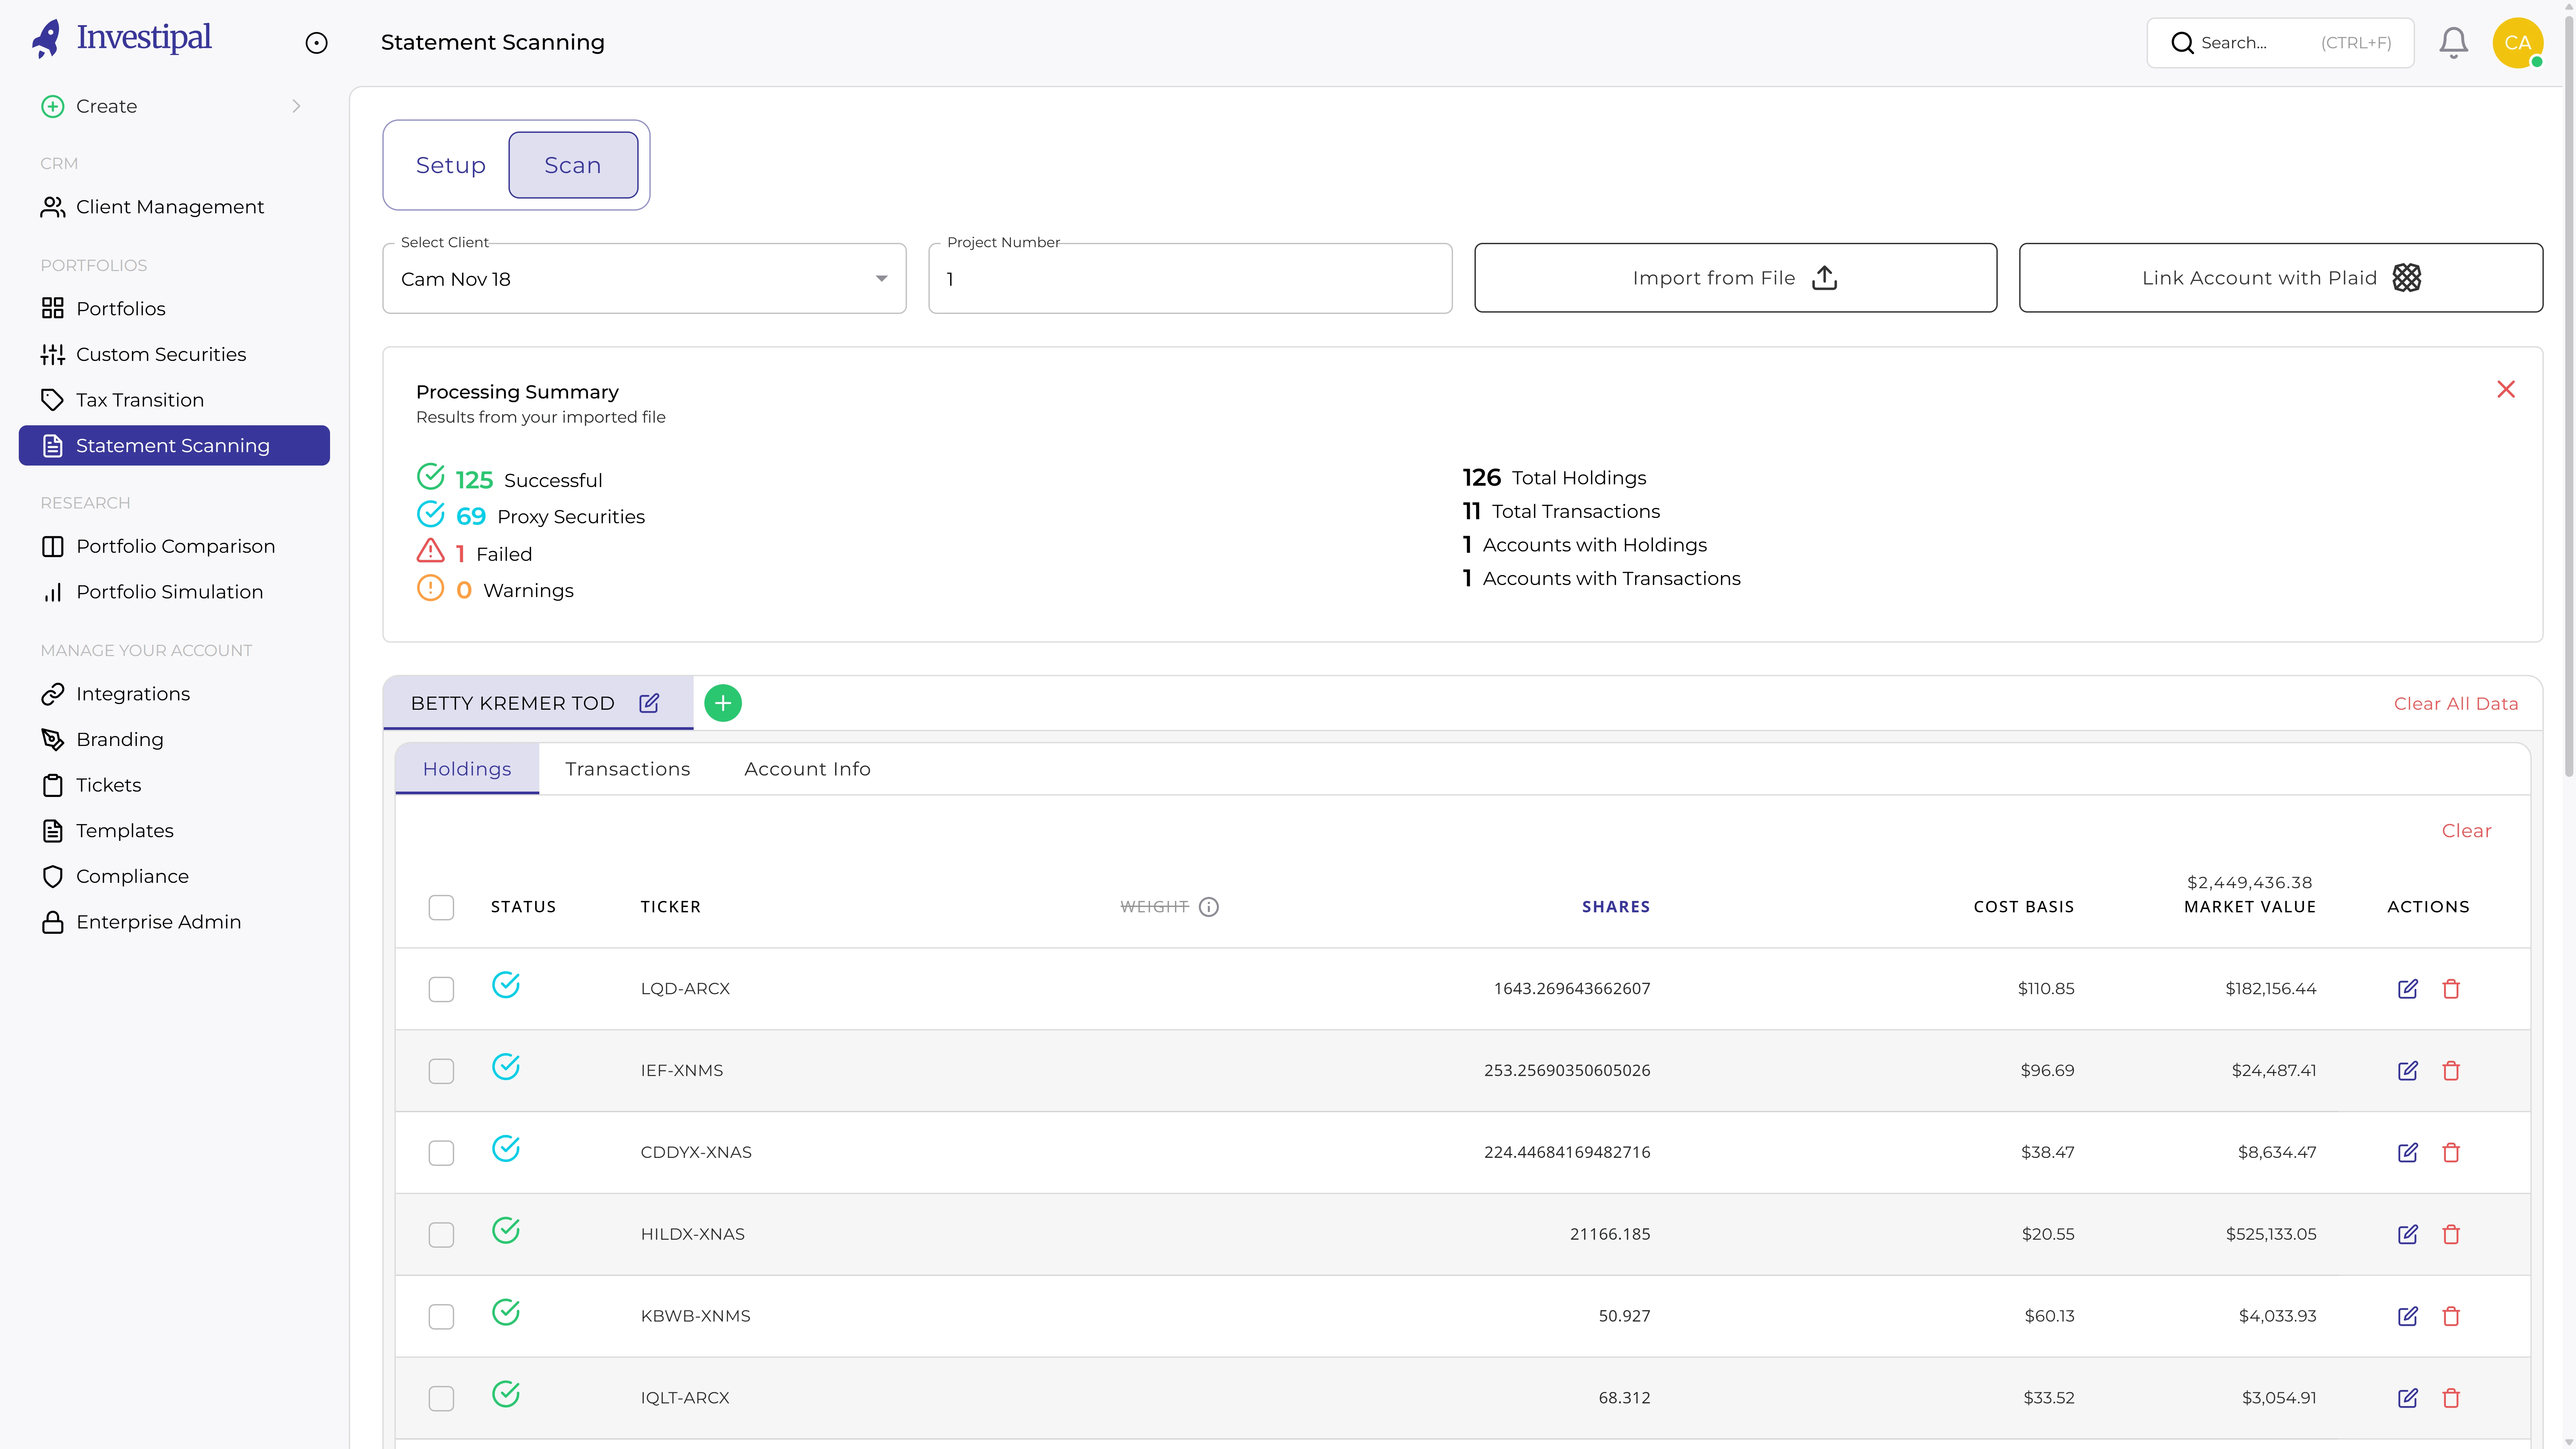Click the LQD-ARCX proxy status icon

(506, 985)
